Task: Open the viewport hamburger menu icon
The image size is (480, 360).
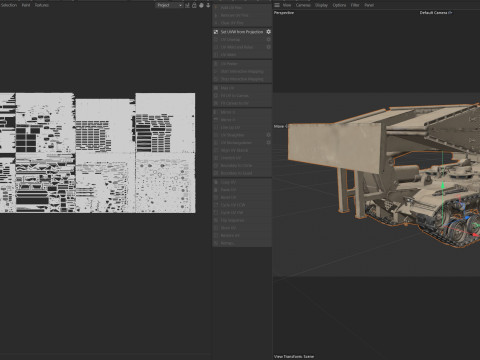Action: [277, 5]
